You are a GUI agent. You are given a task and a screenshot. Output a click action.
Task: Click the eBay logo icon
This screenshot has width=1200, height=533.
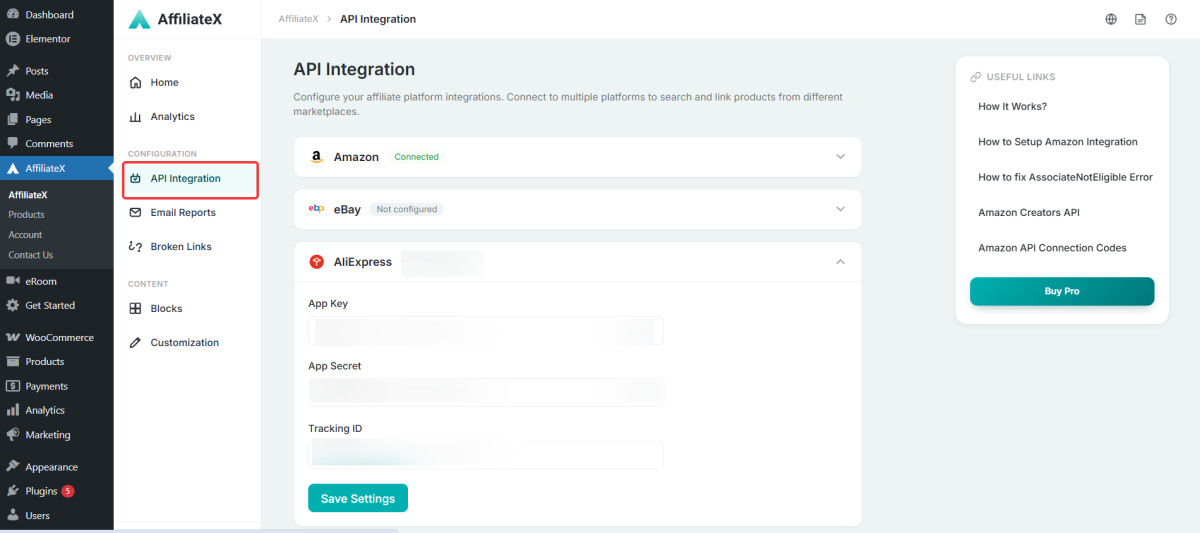pos(316,209)
